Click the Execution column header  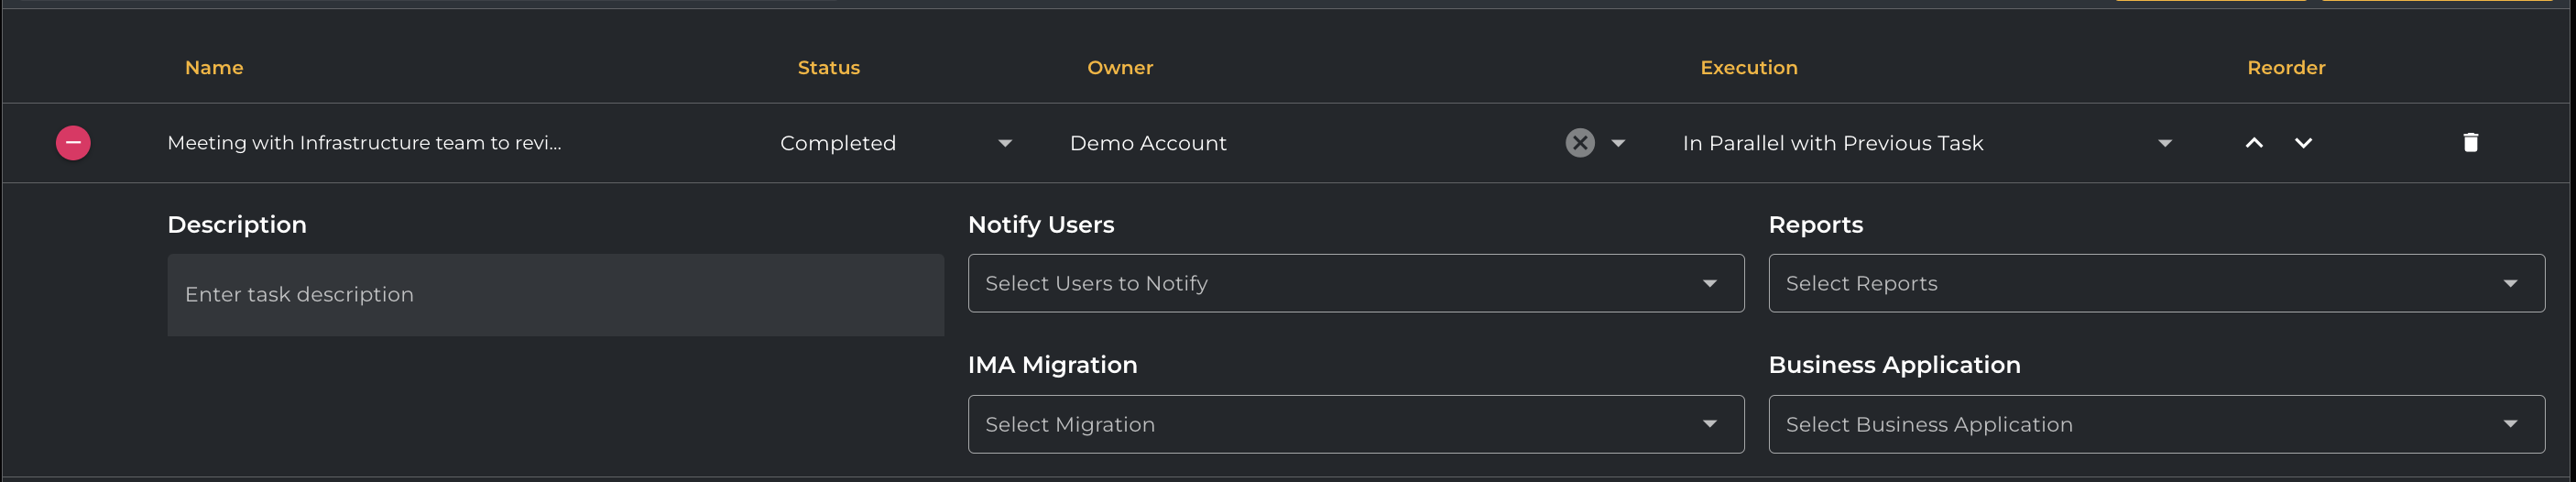1748,68
